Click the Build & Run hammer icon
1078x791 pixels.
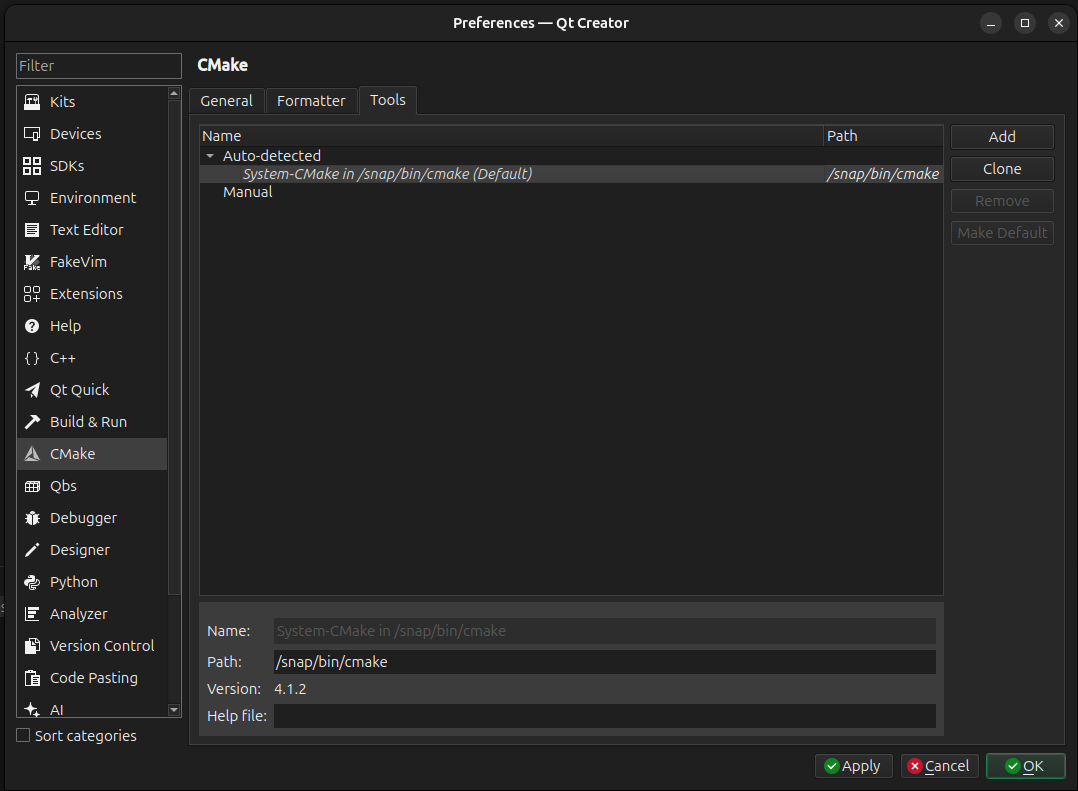[x=32, y=422]
